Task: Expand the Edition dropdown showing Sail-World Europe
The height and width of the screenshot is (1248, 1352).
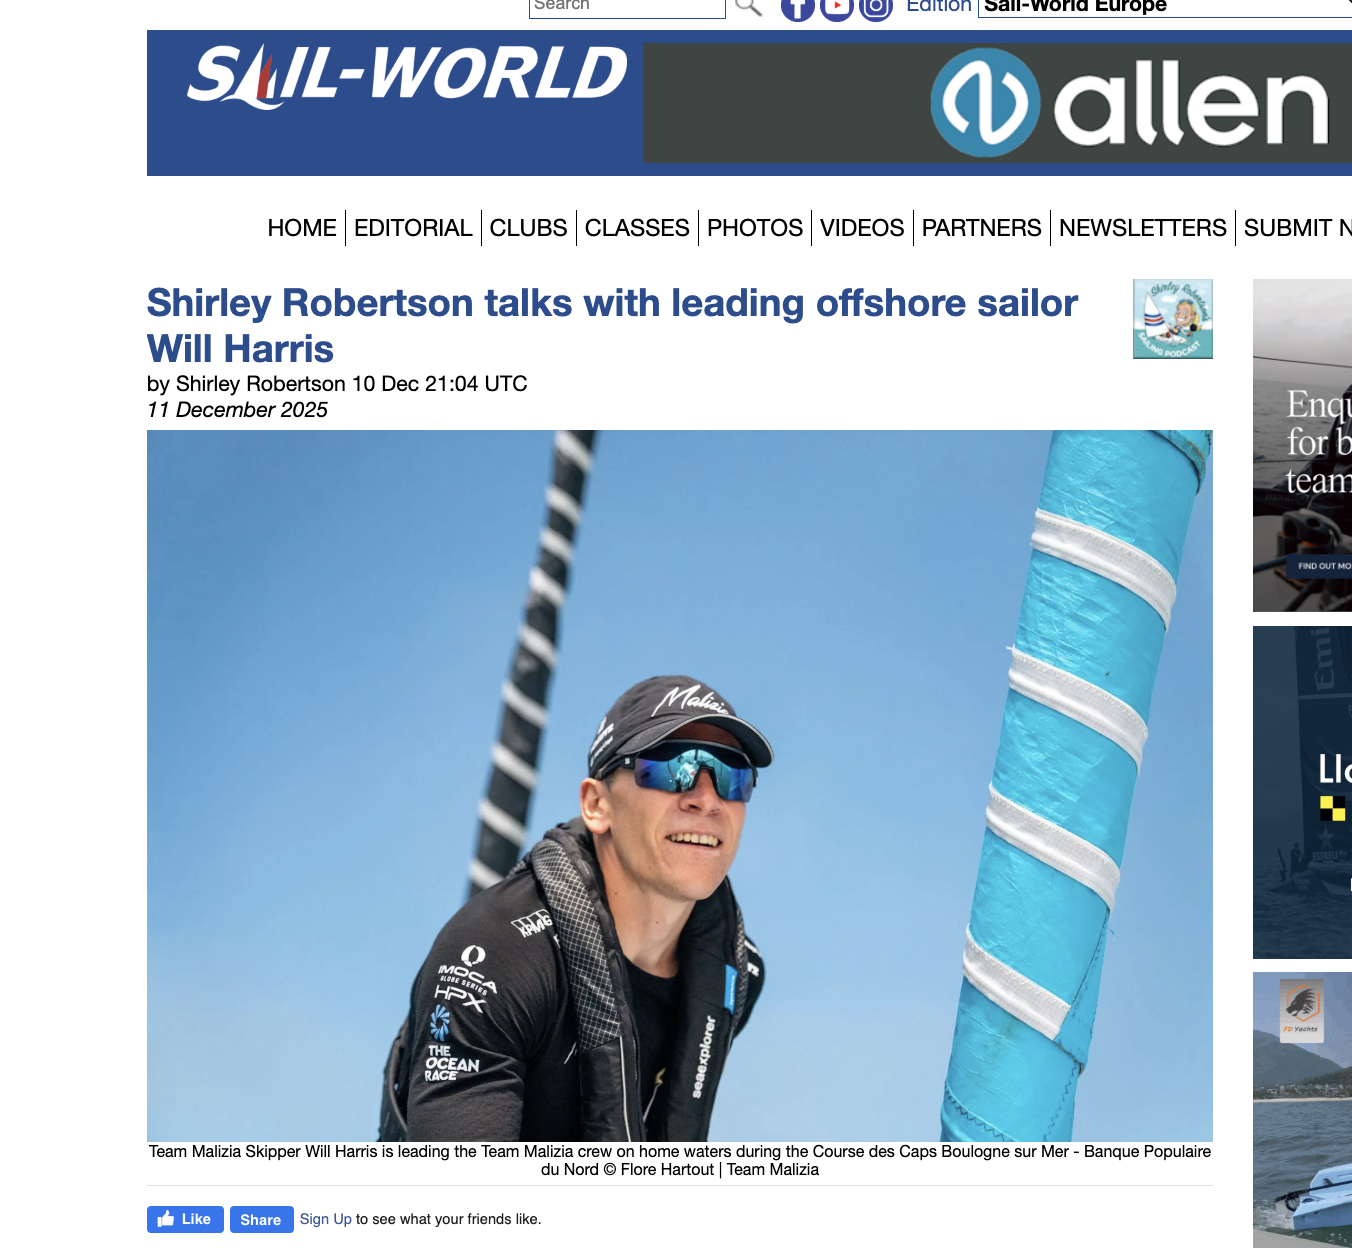Action: click(x=1165, y=6)
